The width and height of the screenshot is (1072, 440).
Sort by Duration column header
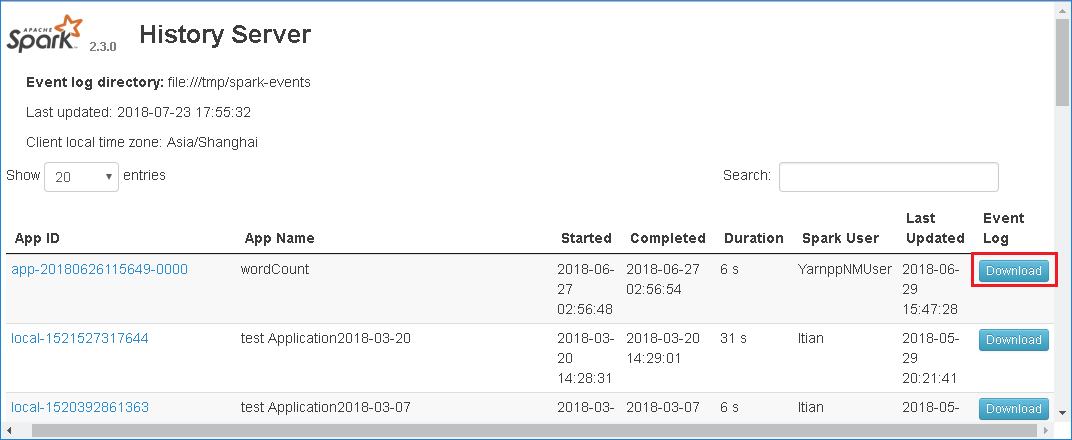[x=753, y=238]
